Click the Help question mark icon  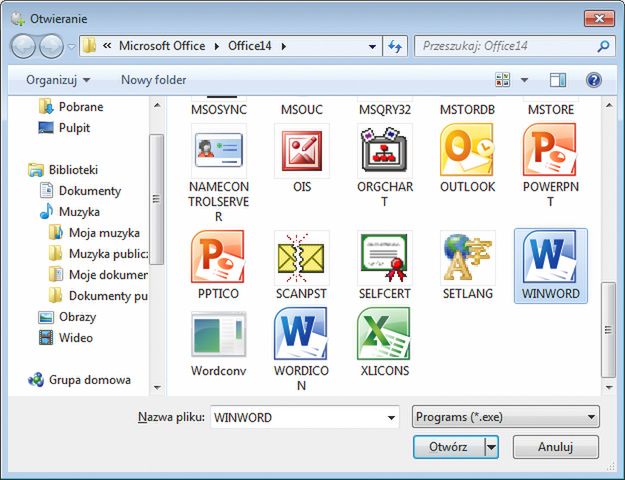(594, 80)
